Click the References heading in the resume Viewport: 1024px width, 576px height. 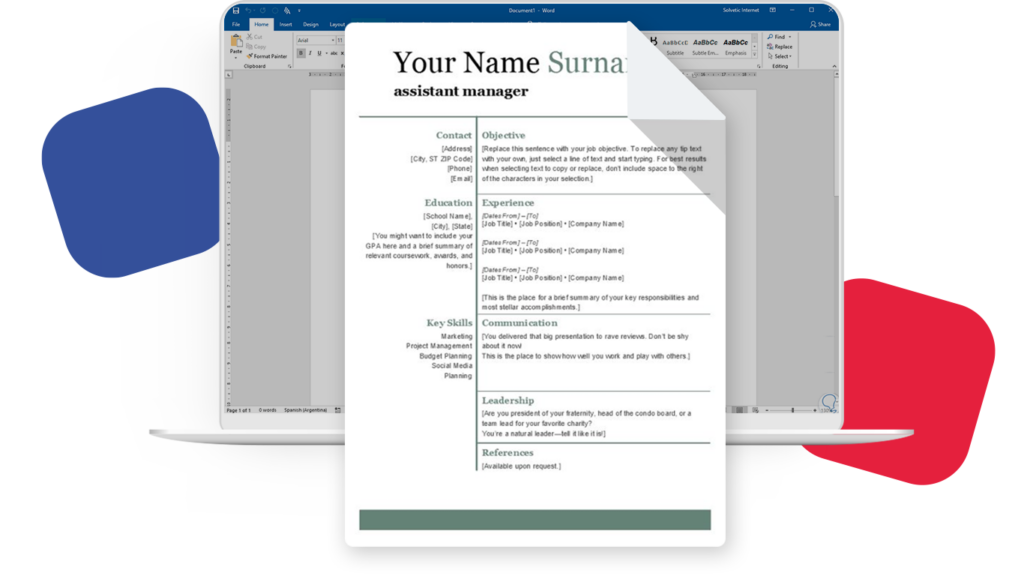[x=507, y=453]
